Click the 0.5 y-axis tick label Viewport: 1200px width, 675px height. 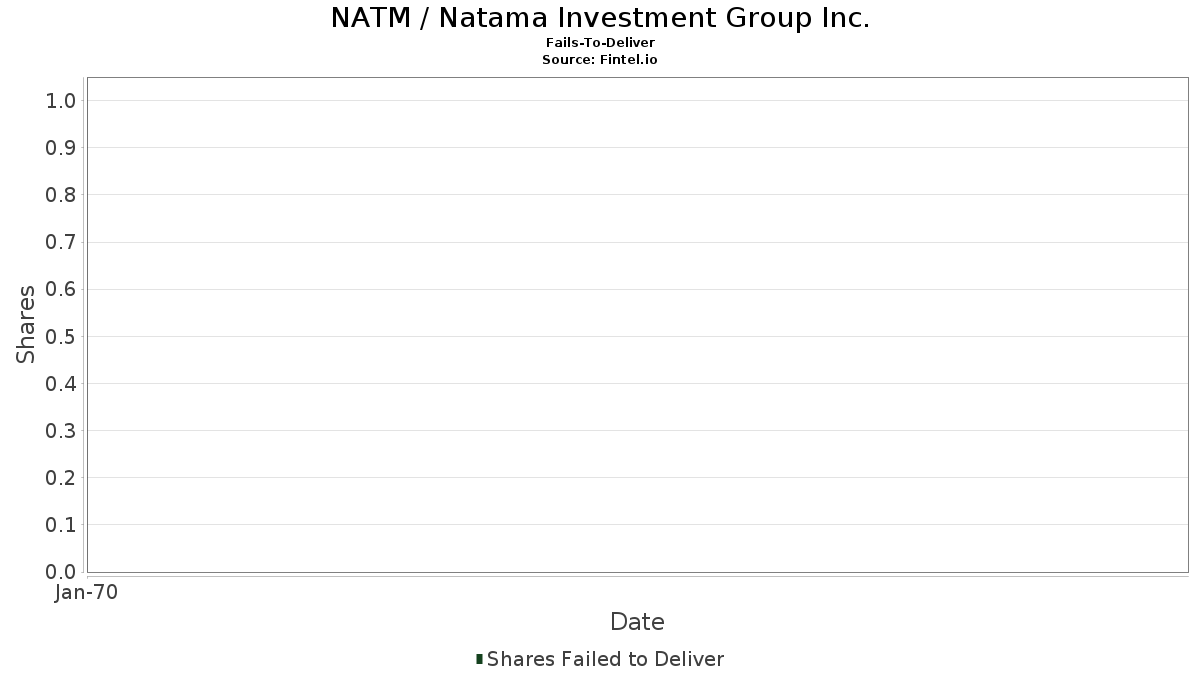coord(61,336)
